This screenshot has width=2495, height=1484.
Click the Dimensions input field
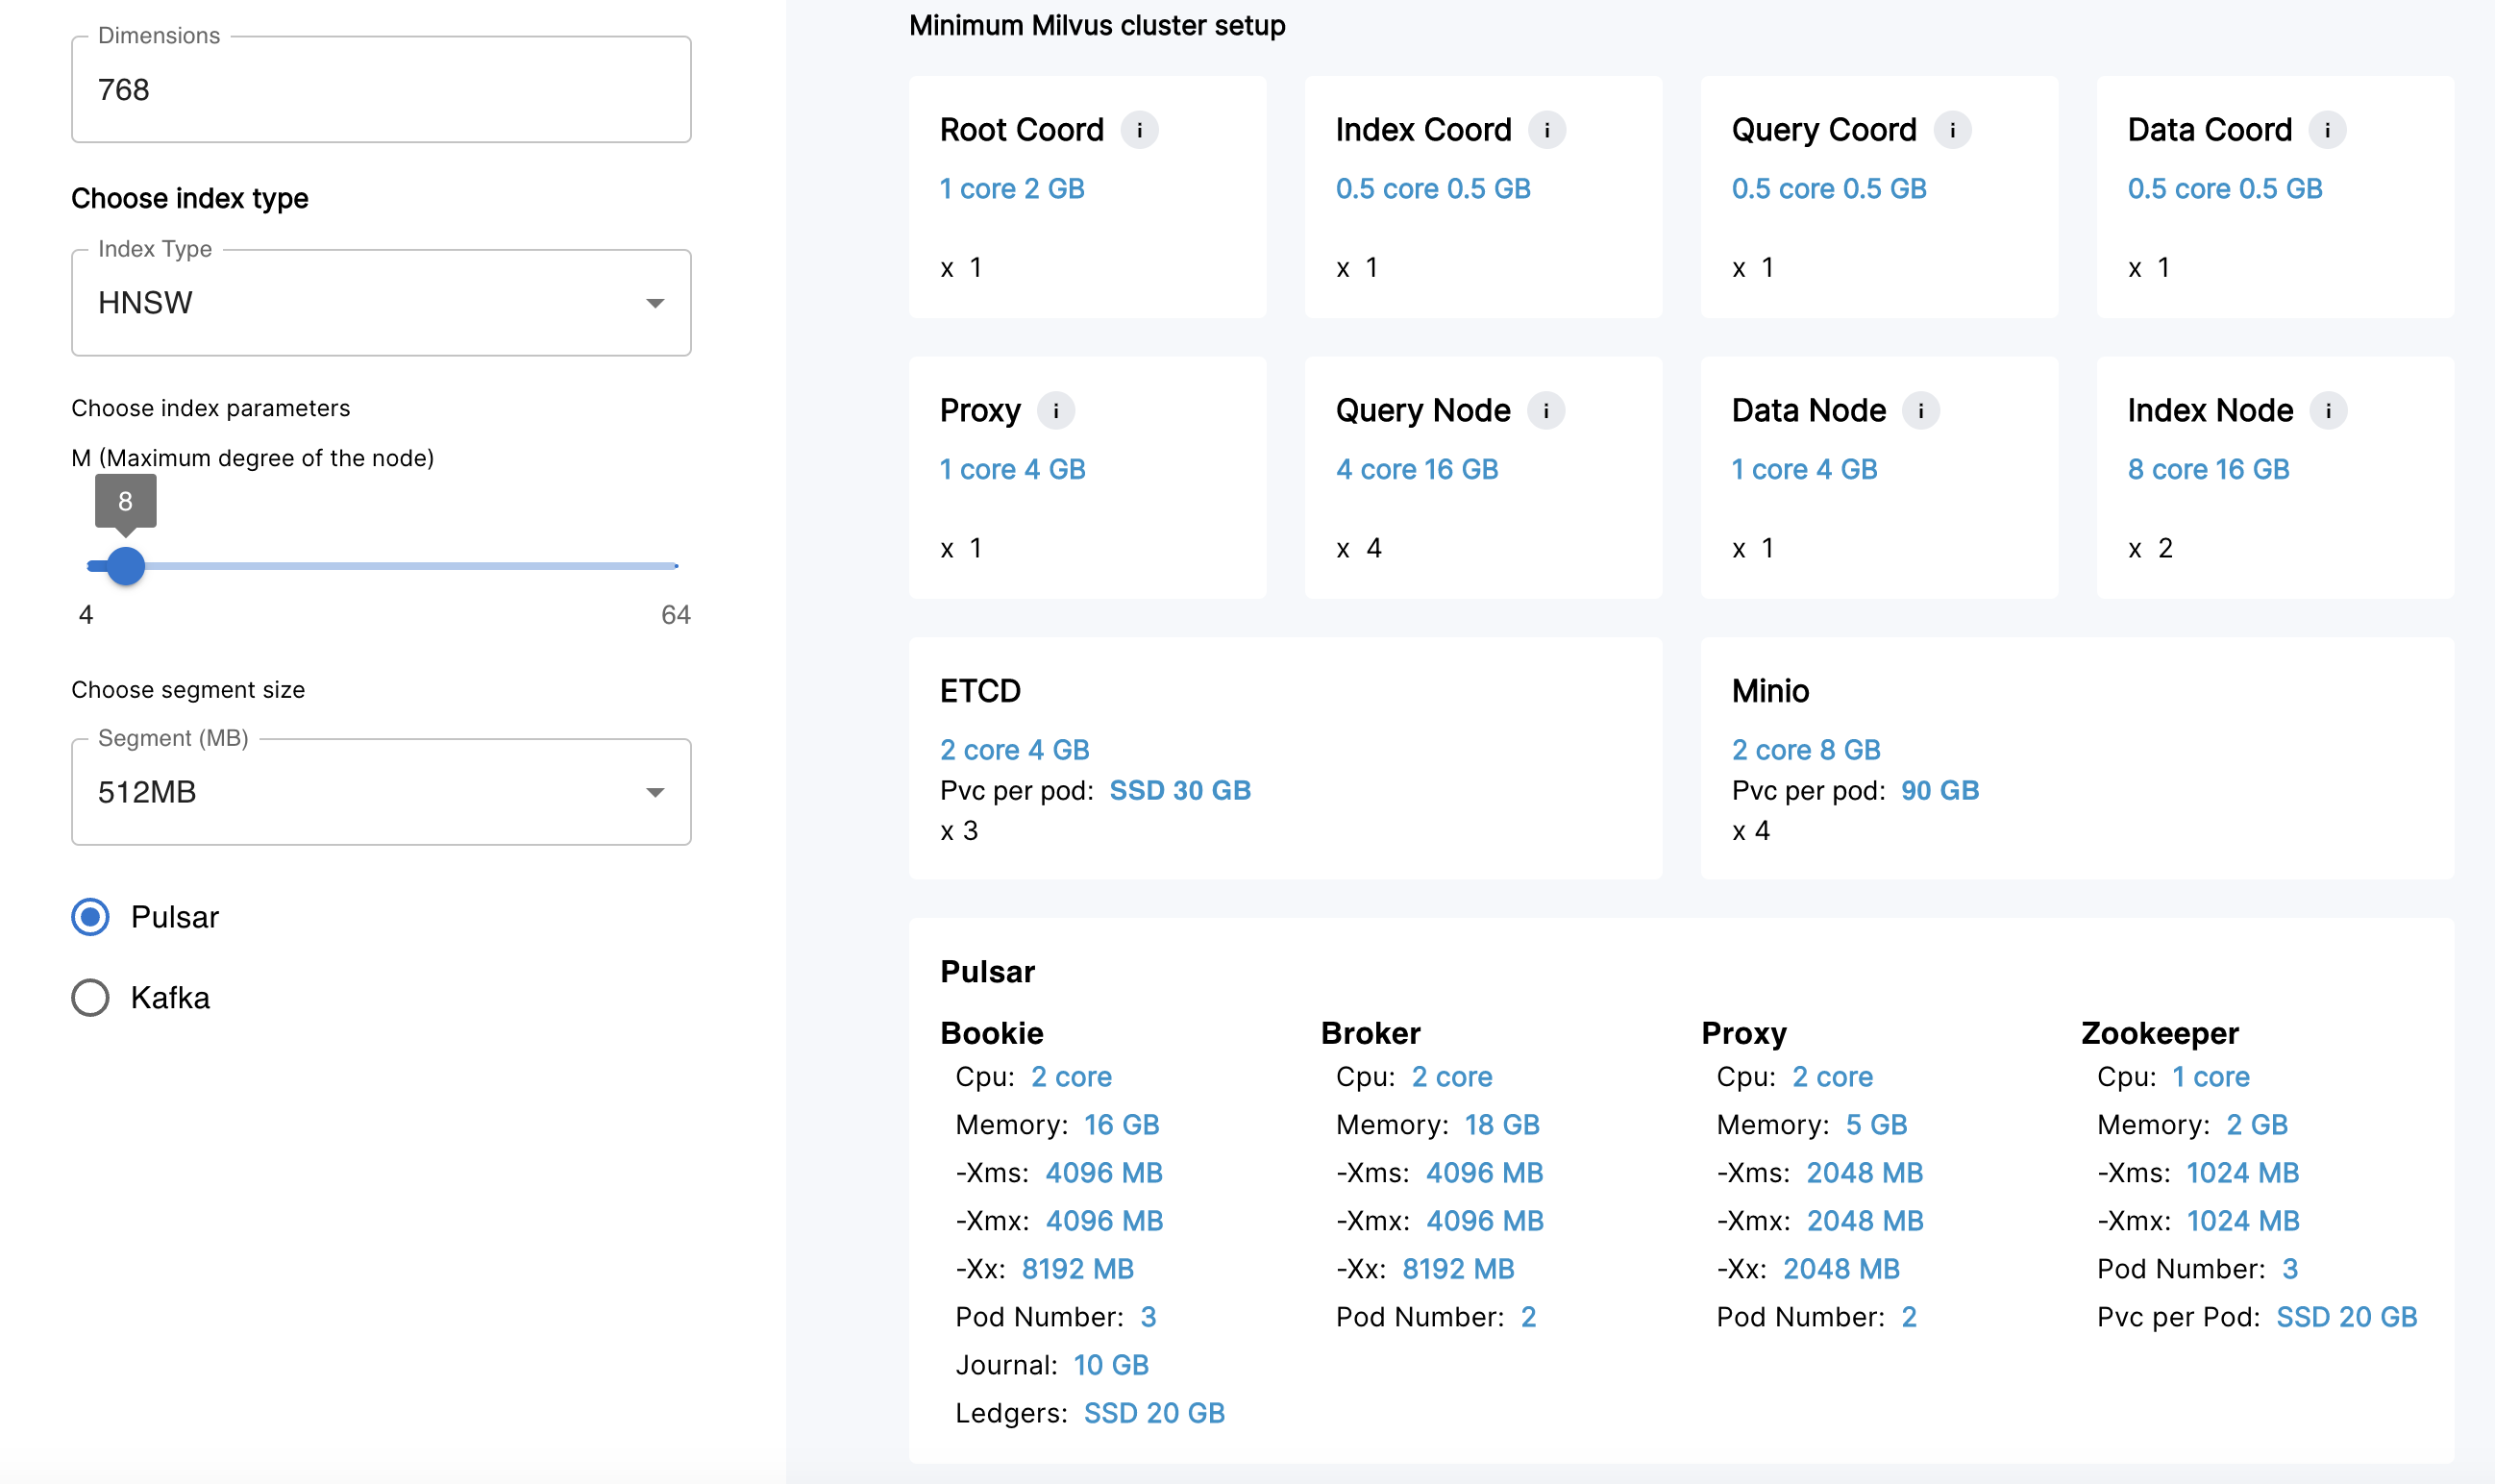coord(380,90)
